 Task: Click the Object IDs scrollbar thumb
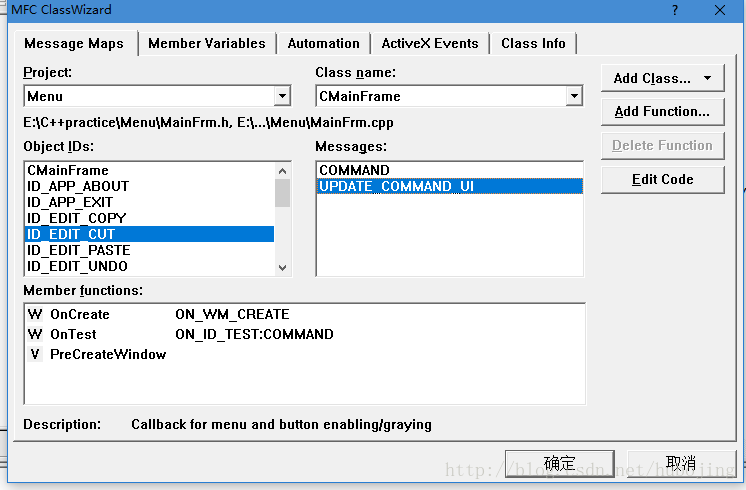pyautogui.click(x=282, y=193)
